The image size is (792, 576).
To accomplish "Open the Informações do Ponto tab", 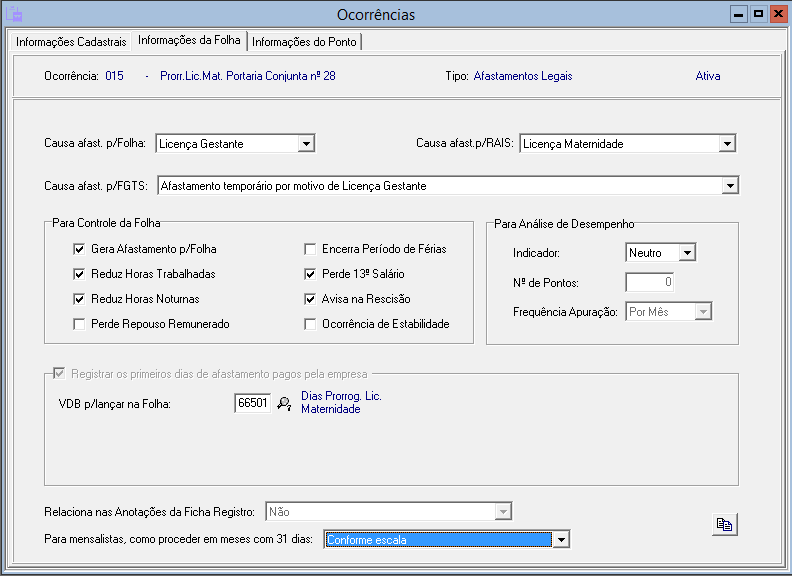I will pyautogui.click(x=304, y=42).
